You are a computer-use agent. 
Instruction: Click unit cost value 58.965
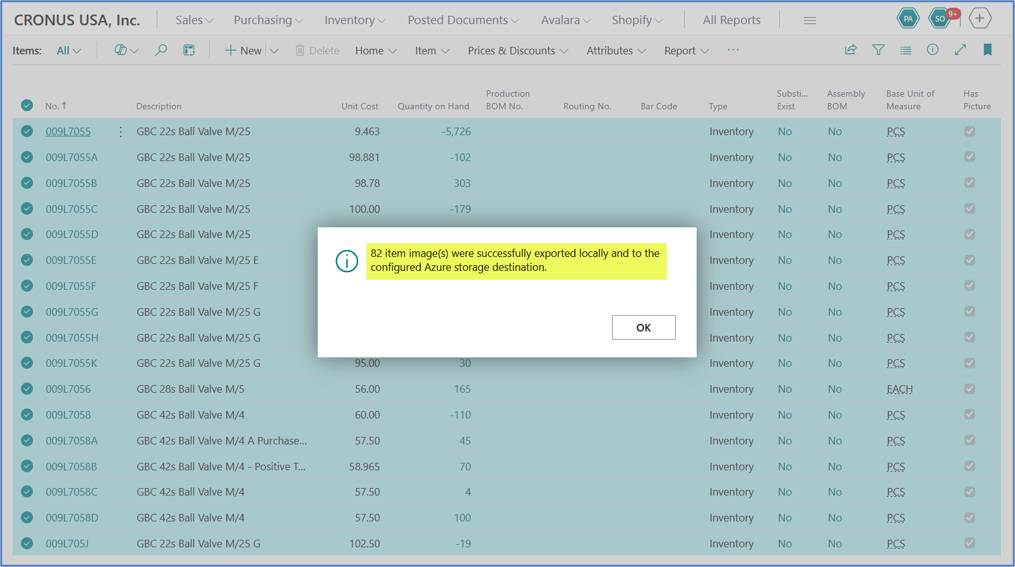[x=364, y=466]
